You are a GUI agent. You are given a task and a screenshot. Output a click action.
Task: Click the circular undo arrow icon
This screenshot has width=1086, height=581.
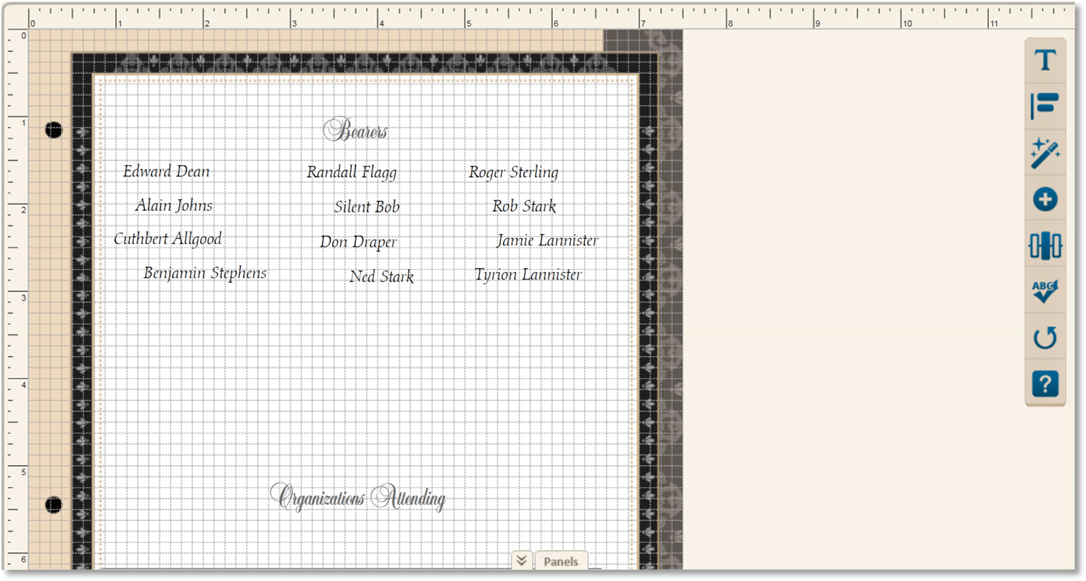1045,338
